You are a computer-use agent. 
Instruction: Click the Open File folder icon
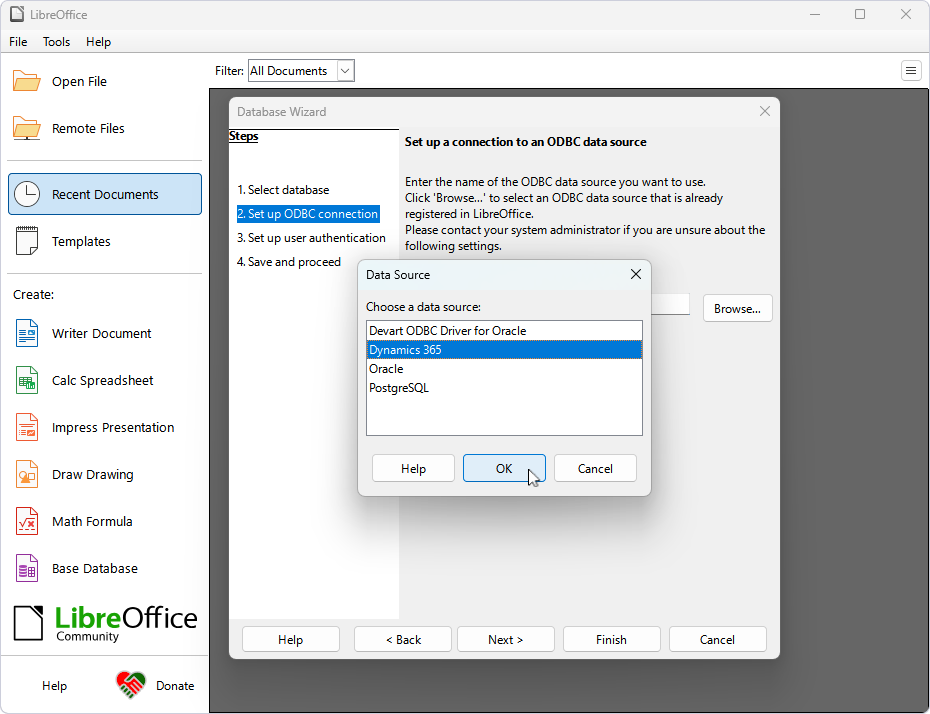(x=27, y=82)
